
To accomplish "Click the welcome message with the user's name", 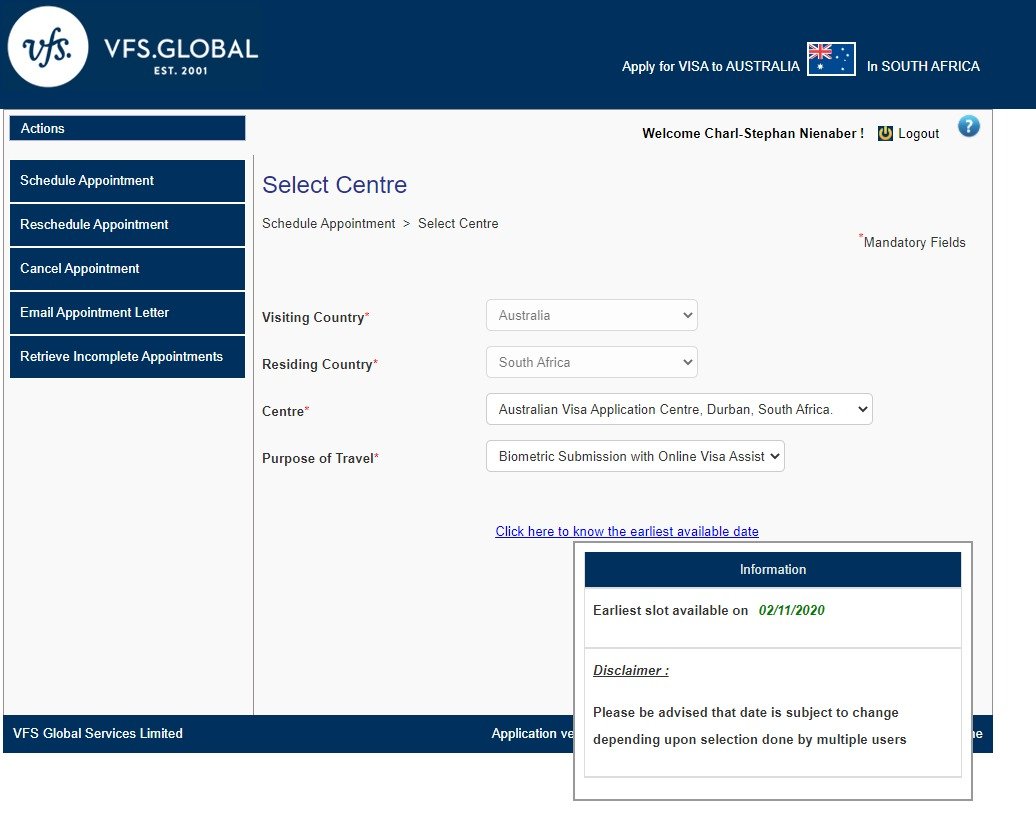I will pyautogui.click(x=753, y=133).
